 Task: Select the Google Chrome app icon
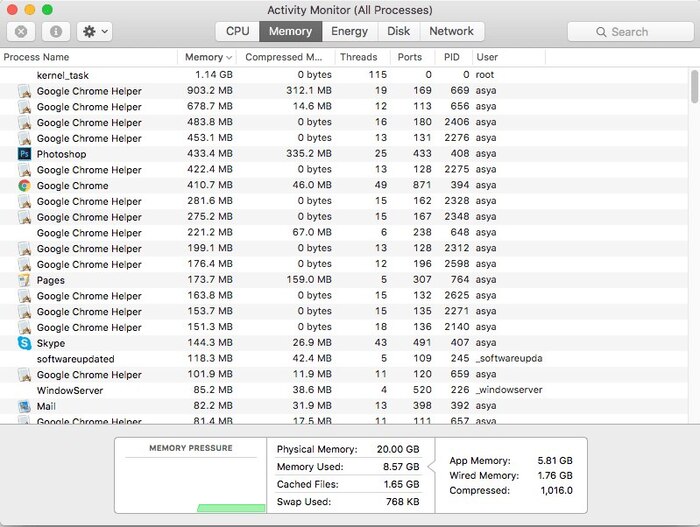click(x=25, y=185)
